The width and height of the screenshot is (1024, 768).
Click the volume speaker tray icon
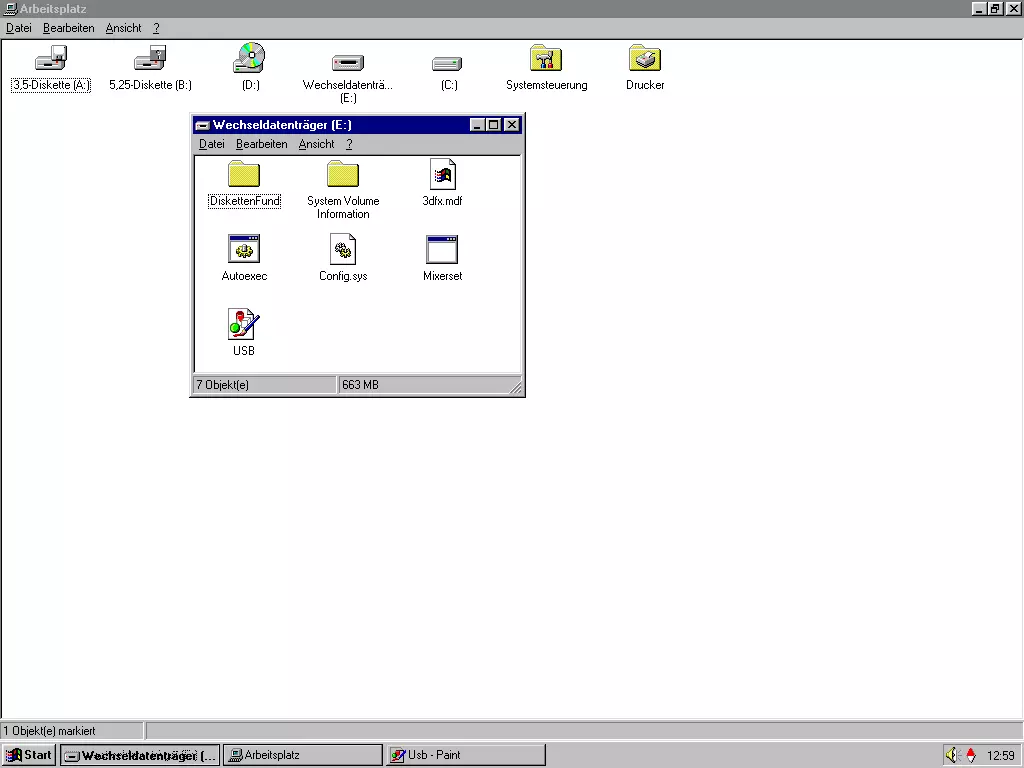point(952,755)
